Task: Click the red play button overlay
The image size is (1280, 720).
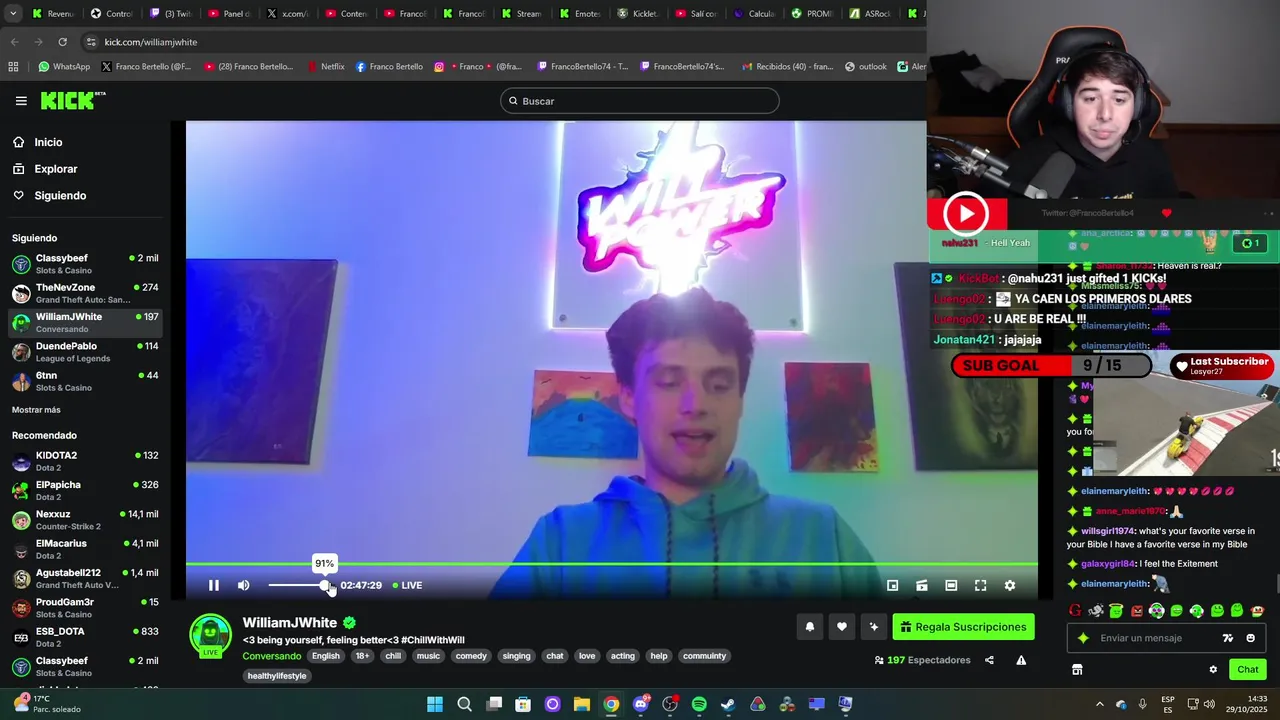Action: [x=966, y=213]
